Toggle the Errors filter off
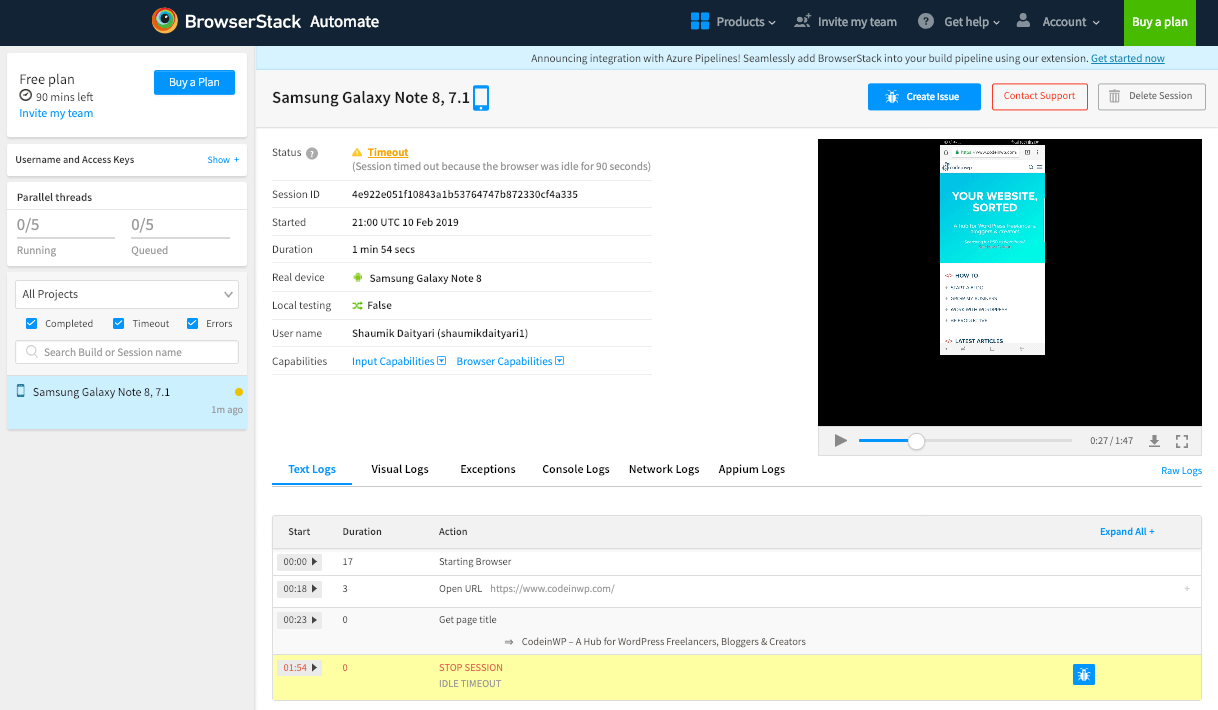The height and width of the screenshot is (710, 1218). pos(194,323)
